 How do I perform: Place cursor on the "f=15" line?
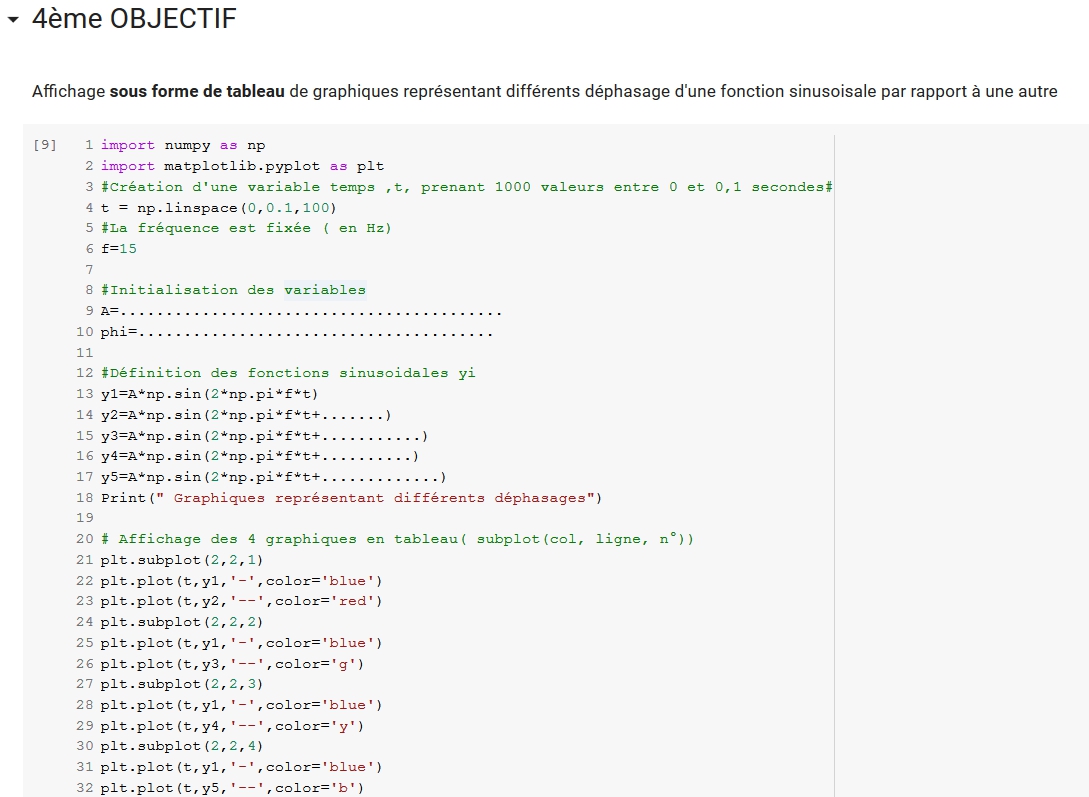coord(119,249)
